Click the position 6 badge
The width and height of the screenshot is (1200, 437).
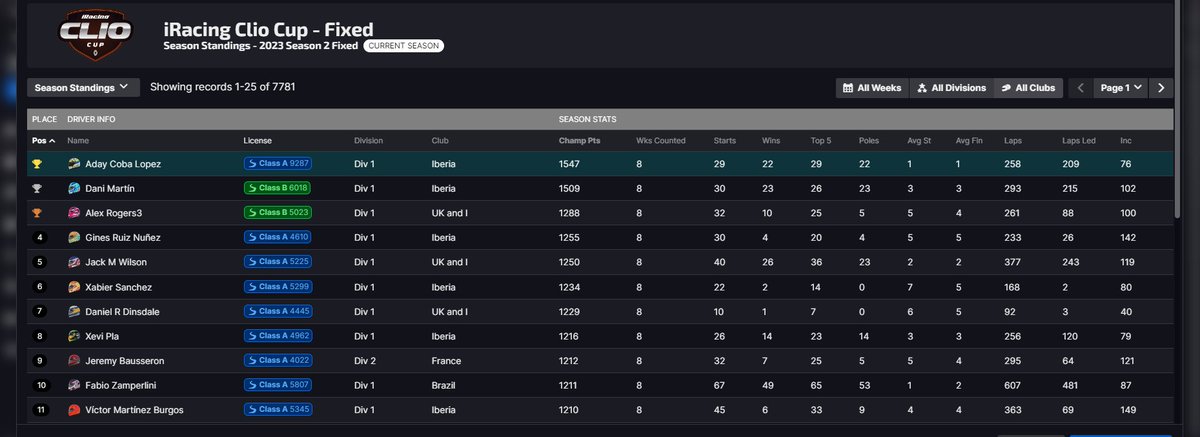40,286
